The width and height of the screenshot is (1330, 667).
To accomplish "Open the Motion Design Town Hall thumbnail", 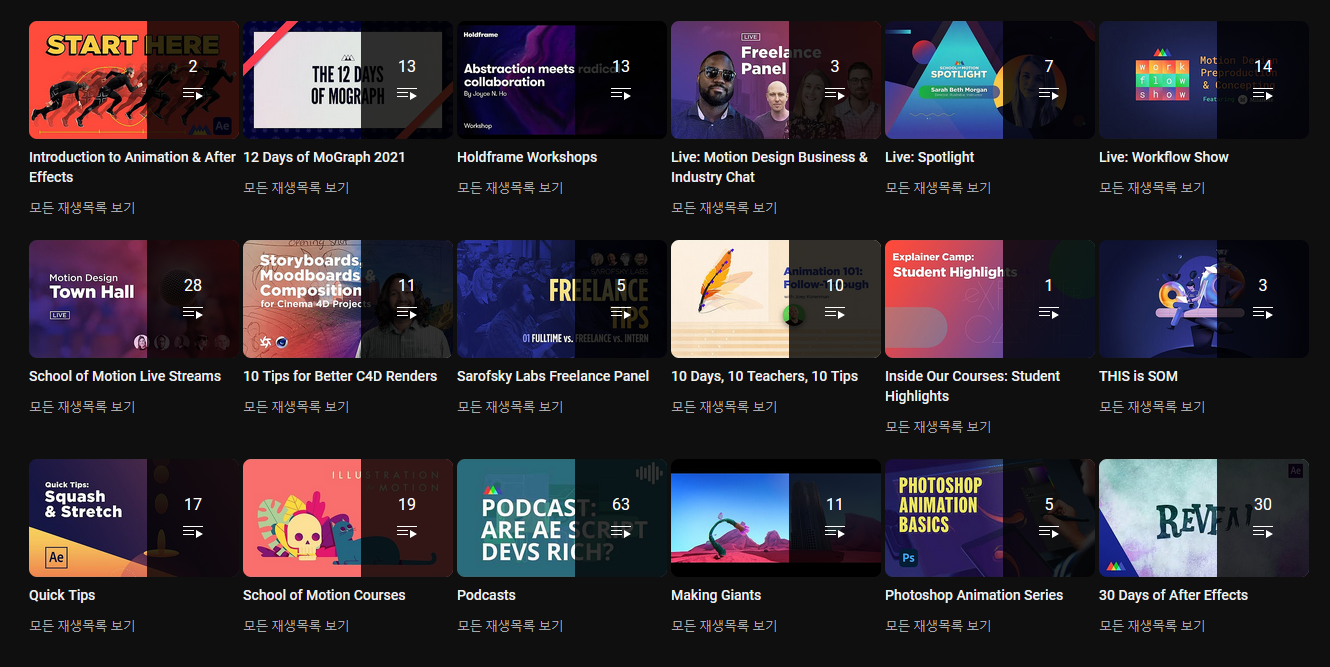I will (x=134, y=299).
